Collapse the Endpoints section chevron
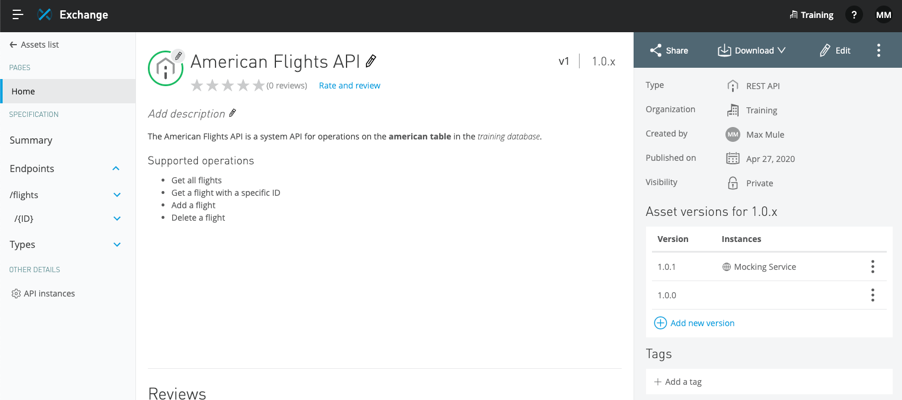 [x=116, y=169]
